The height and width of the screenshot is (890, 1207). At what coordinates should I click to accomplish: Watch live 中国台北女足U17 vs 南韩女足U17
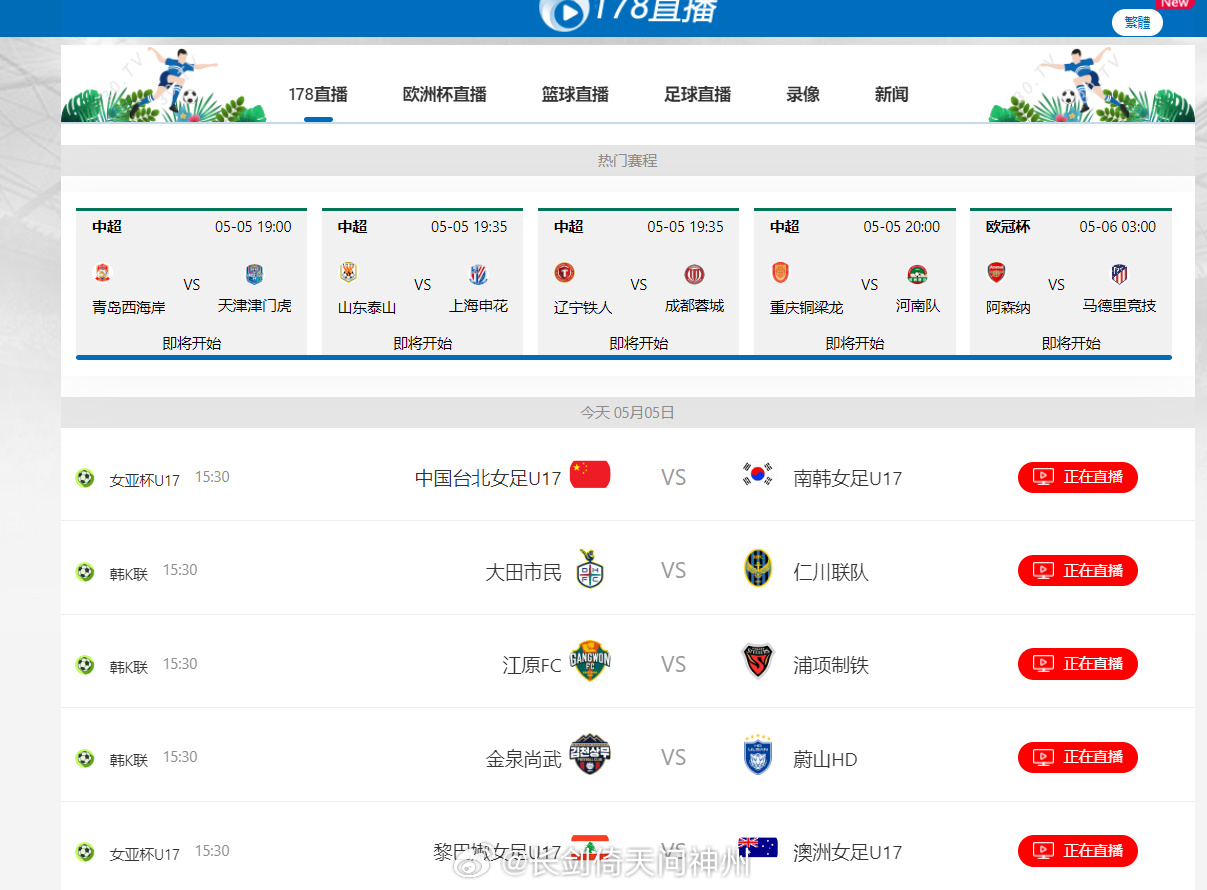[1077, 477]
